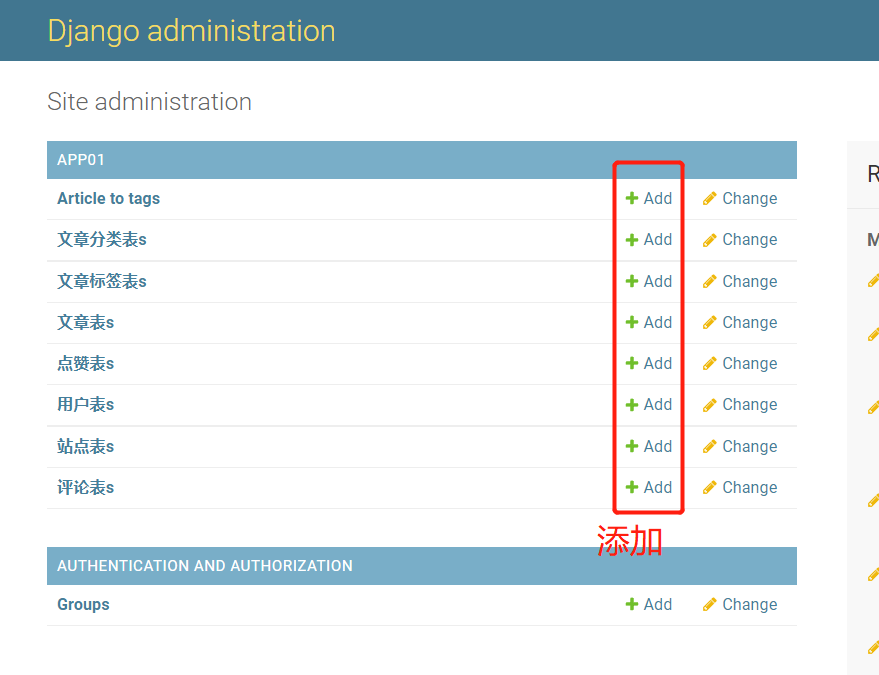The width and height of the screenshot is (879, 675).
Task: Click pencil icon for Article to tags
Action: [710, 198]
